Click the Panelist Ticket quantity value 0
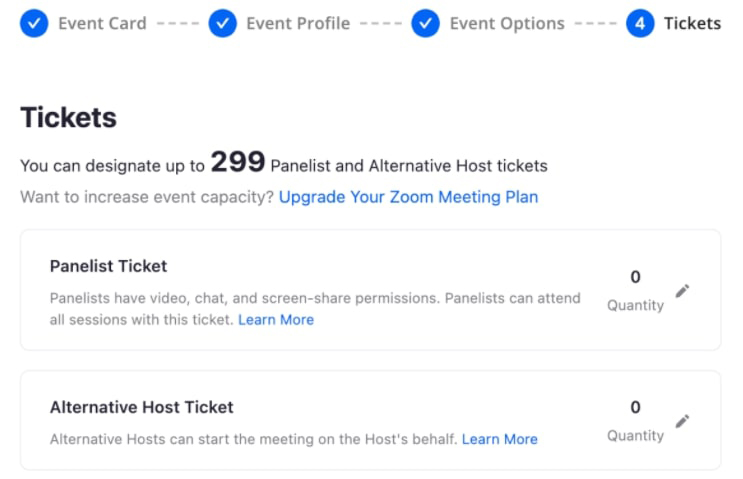 tap(635, 277)
